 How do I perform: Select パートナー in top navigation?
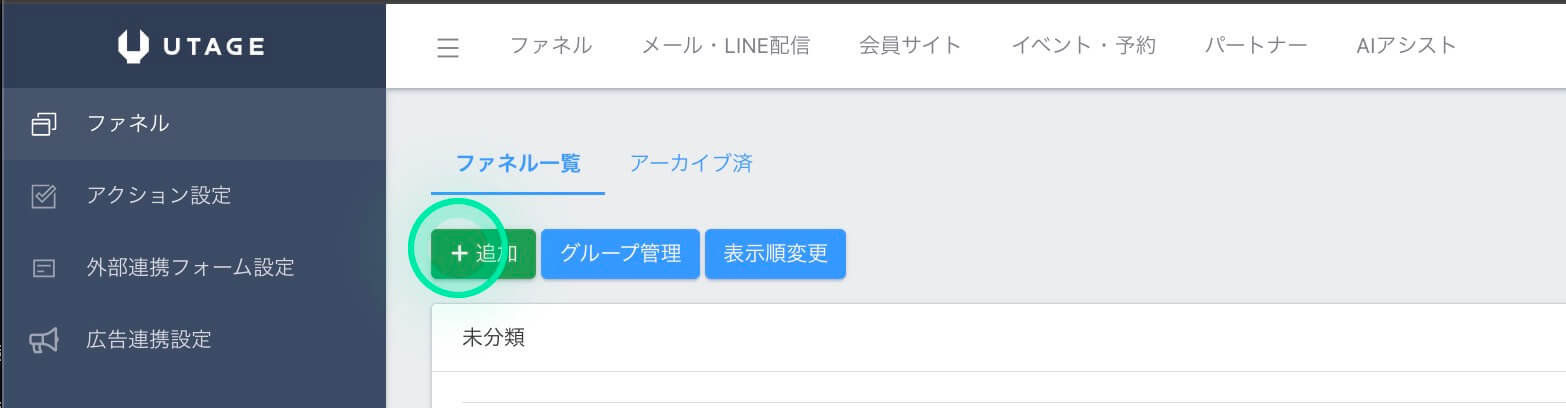click(1256, 45)
